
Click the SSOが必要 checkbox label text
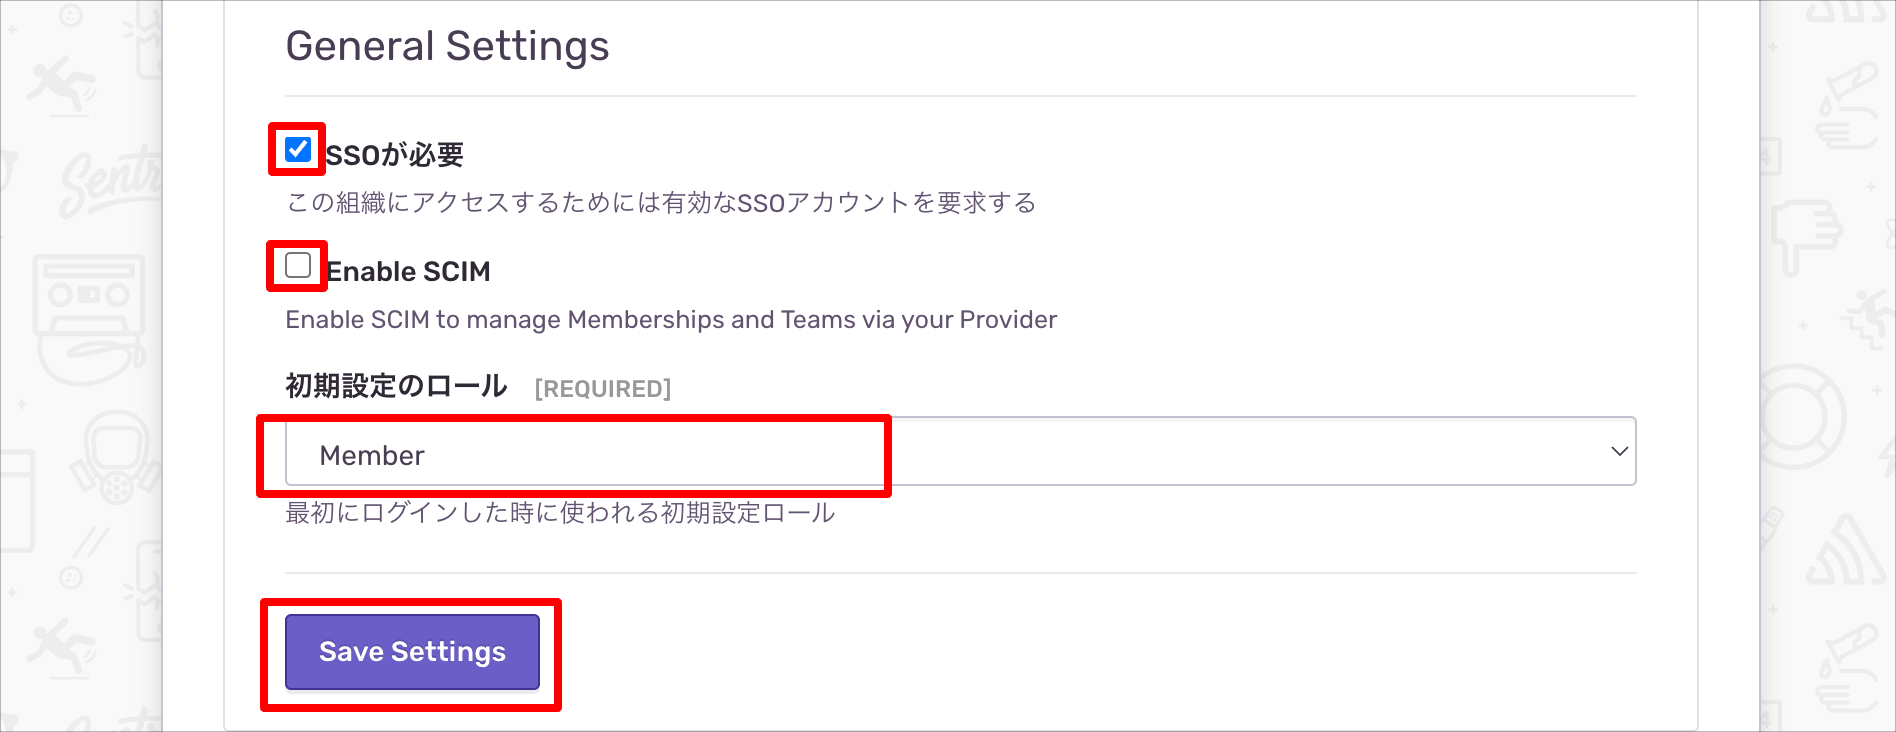[x=395, y=154]
